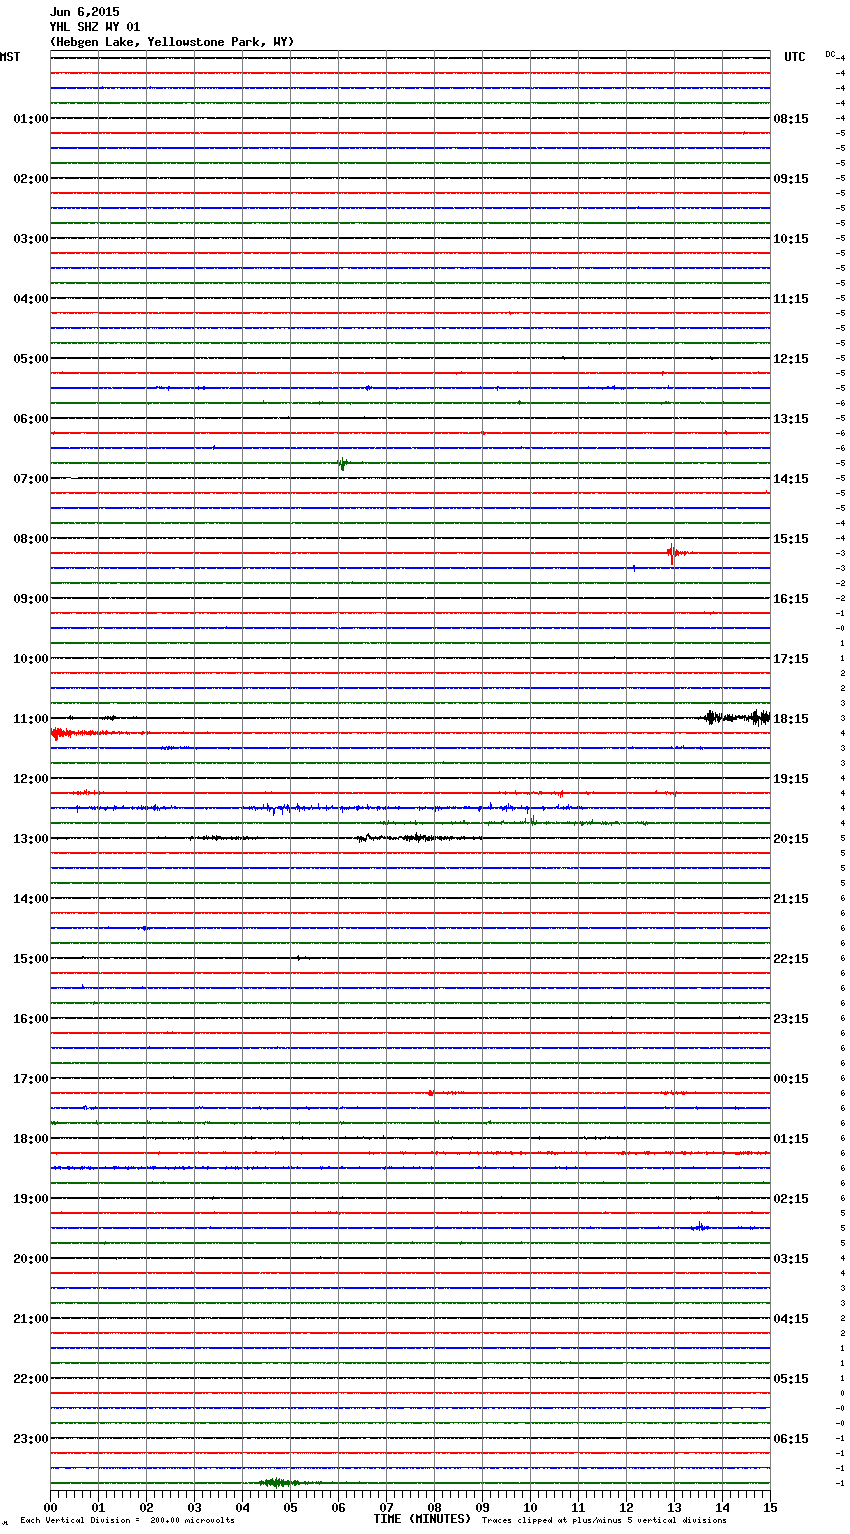Click the 15:15 UTC time label
850x1534 pixels.
pos(791,539)
